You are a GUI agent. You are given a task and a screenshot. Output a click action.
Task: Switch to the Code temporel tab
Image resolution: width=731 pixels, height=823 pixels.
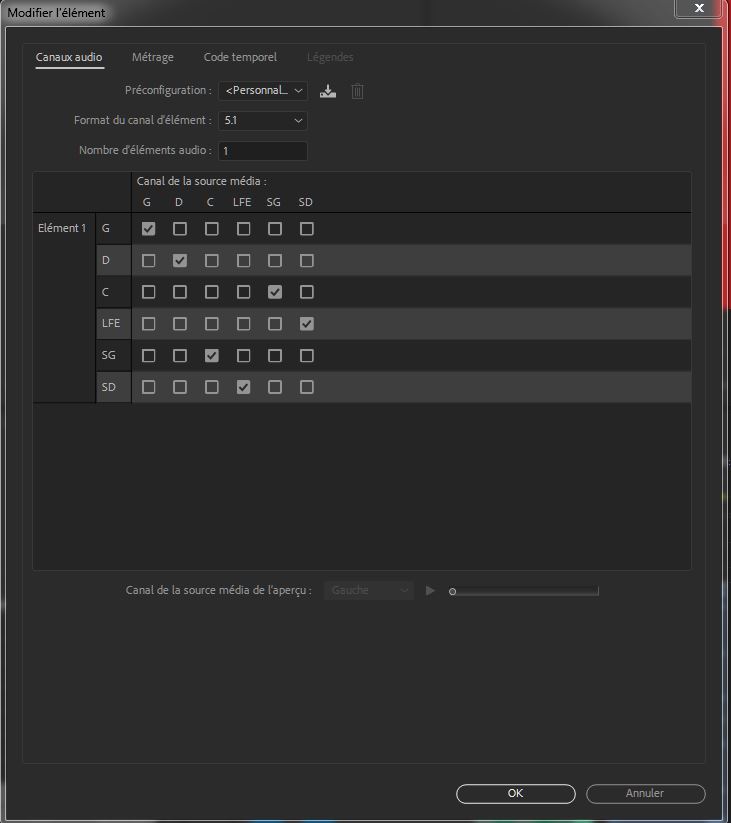(x=240, y=58)
